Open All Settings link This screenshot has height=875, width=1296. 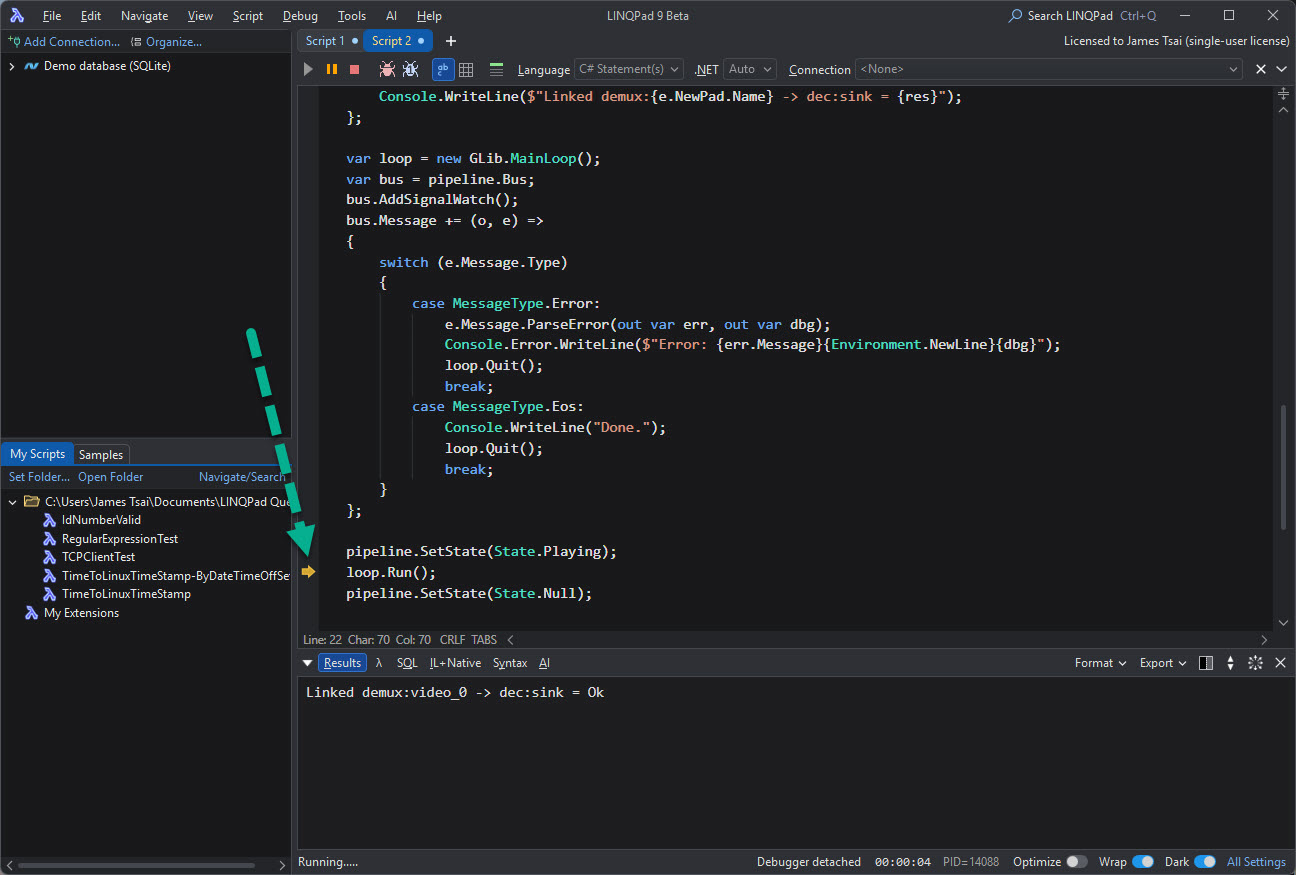click(1256, 862)
